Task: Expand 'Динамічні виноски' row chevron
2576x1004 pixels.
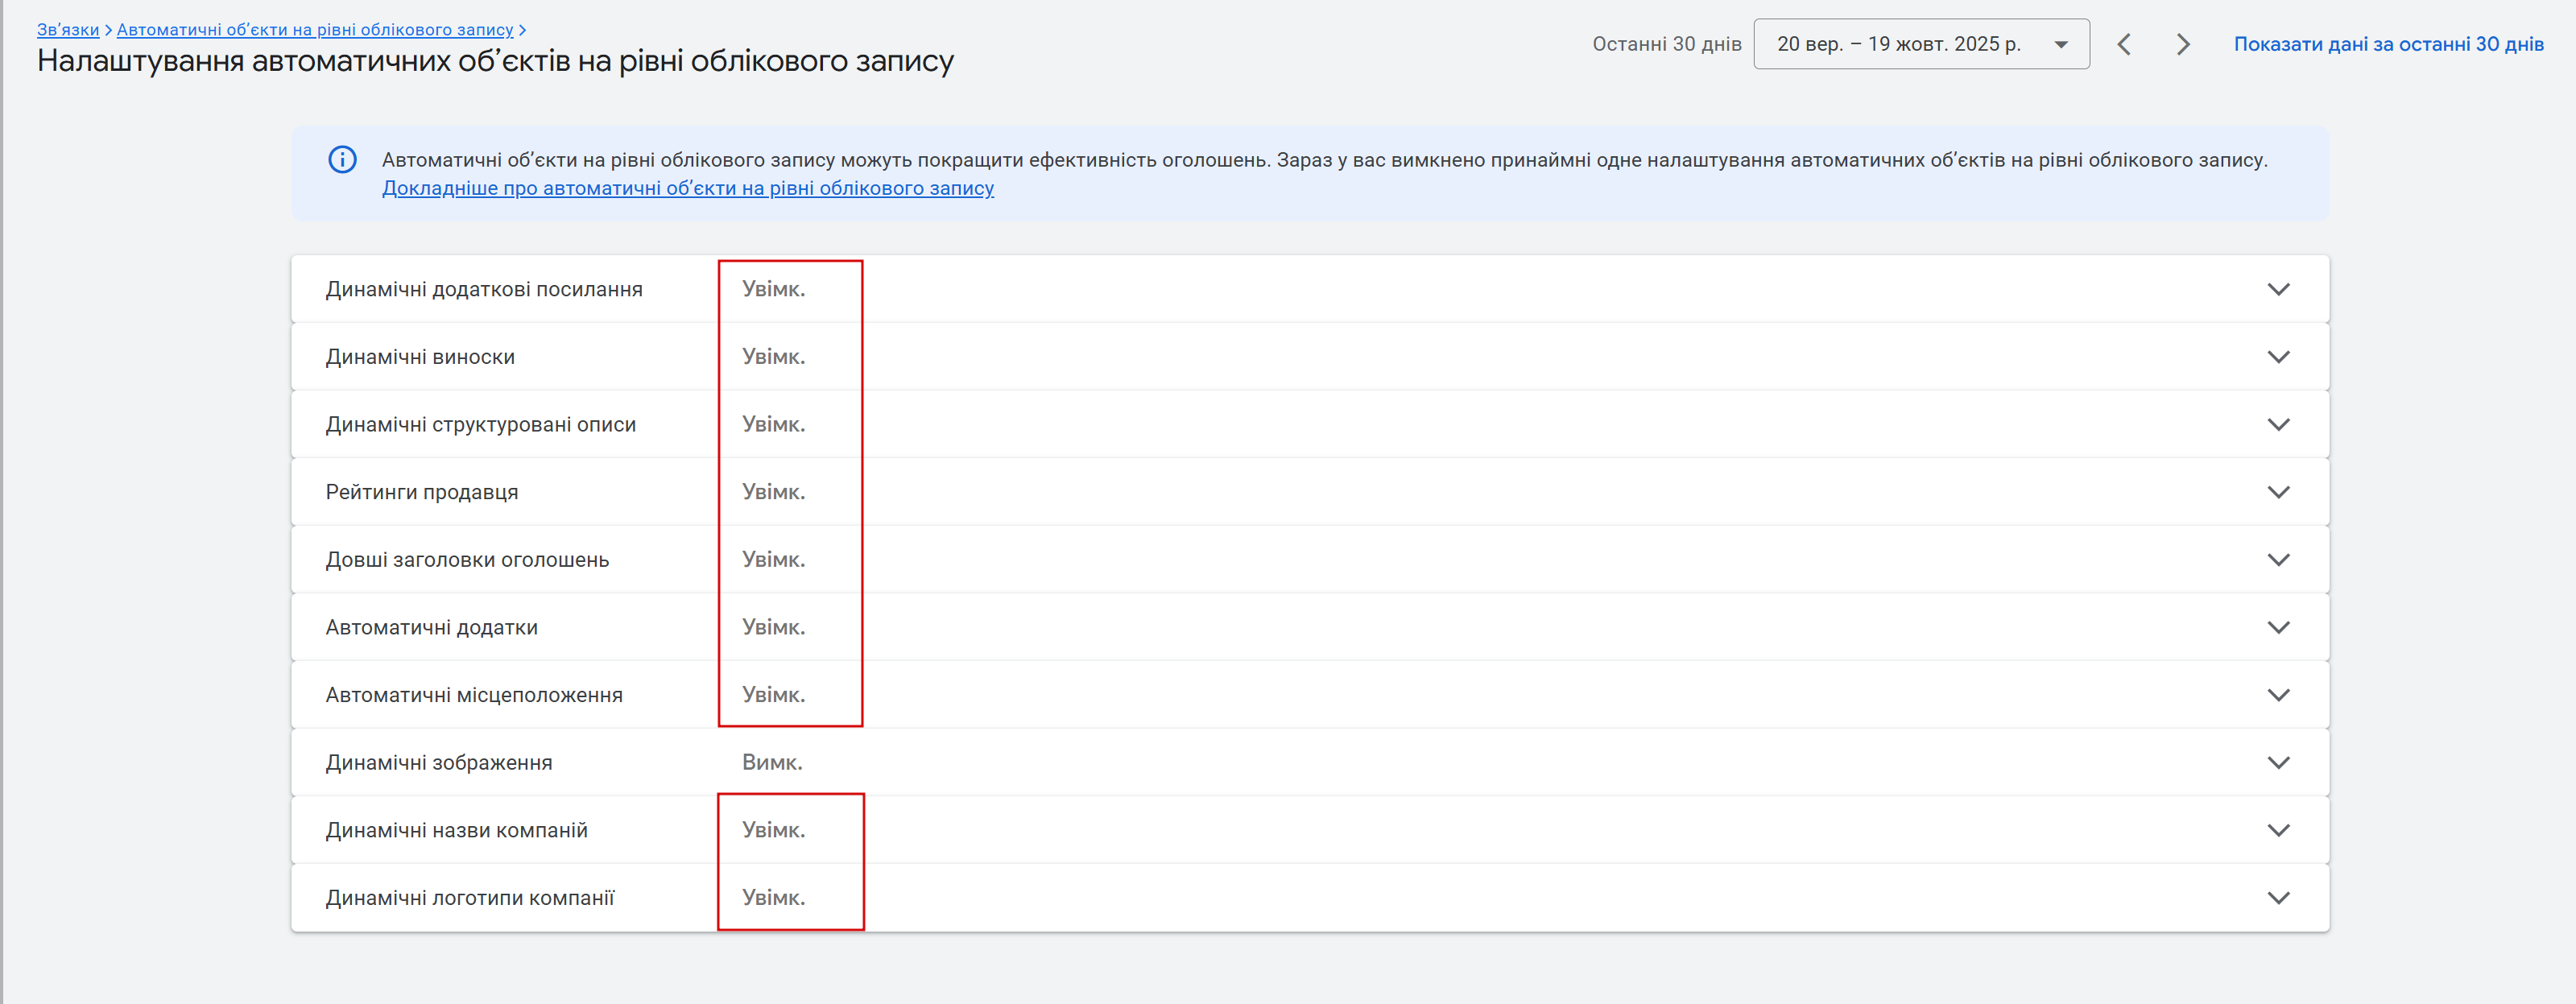Action: click(2277, 357)
